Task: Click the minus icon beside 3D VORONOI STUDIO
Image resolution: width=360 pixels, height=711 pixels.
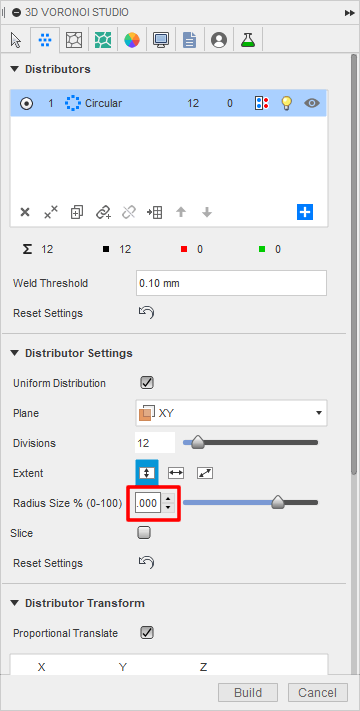Action: 17,13
